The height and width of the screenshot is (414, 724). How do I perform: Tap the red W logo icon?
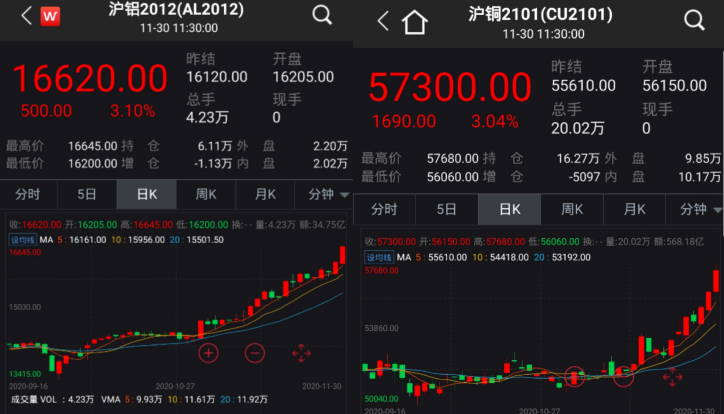(50, 17)
